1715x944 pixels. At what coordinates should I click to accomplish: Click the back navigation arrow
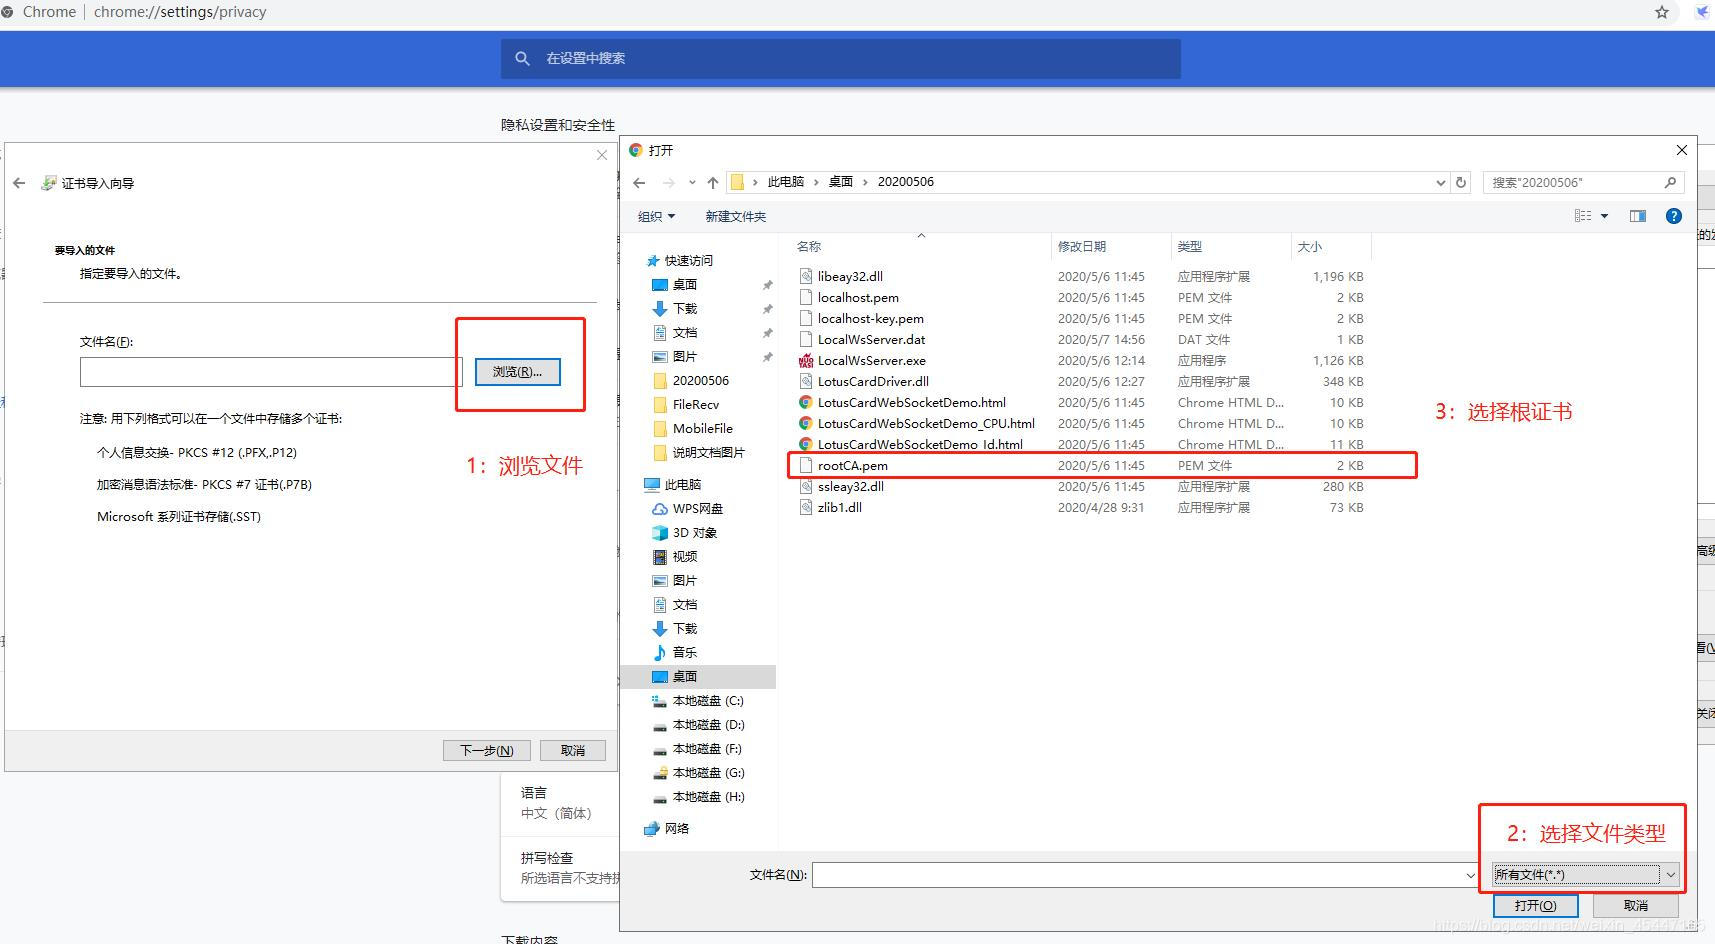[639, 181]
